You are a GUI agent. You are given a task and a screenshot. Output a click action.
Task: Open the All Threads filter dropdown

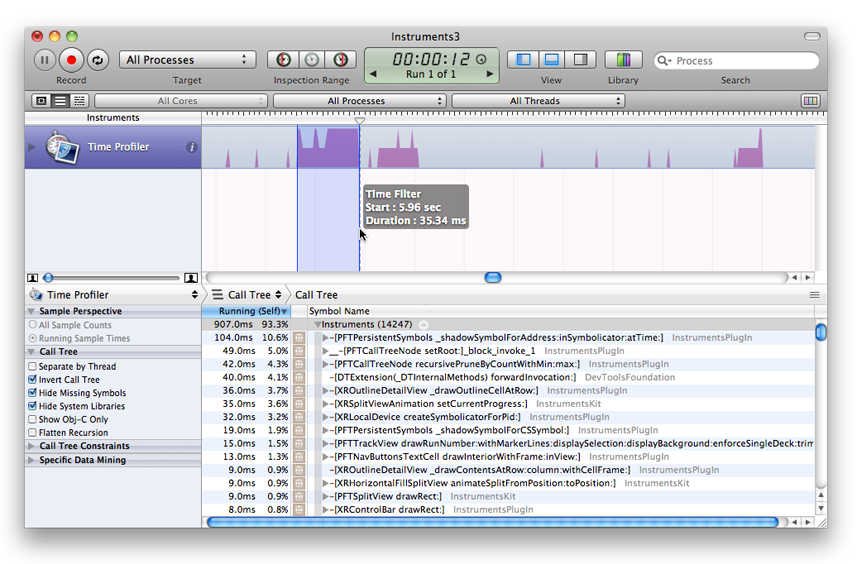pyautogui.click(x=538, y=101)
